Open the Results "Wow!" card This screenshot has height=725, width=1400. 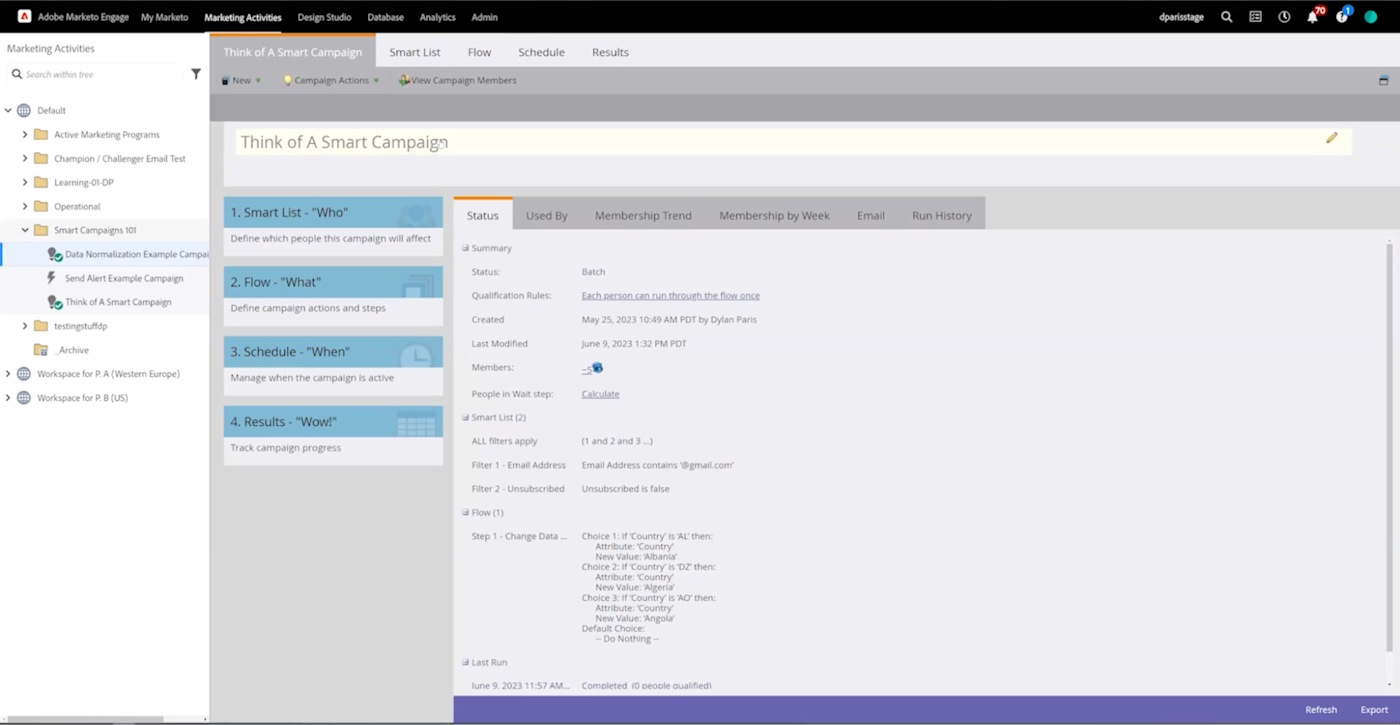[333, 436]
